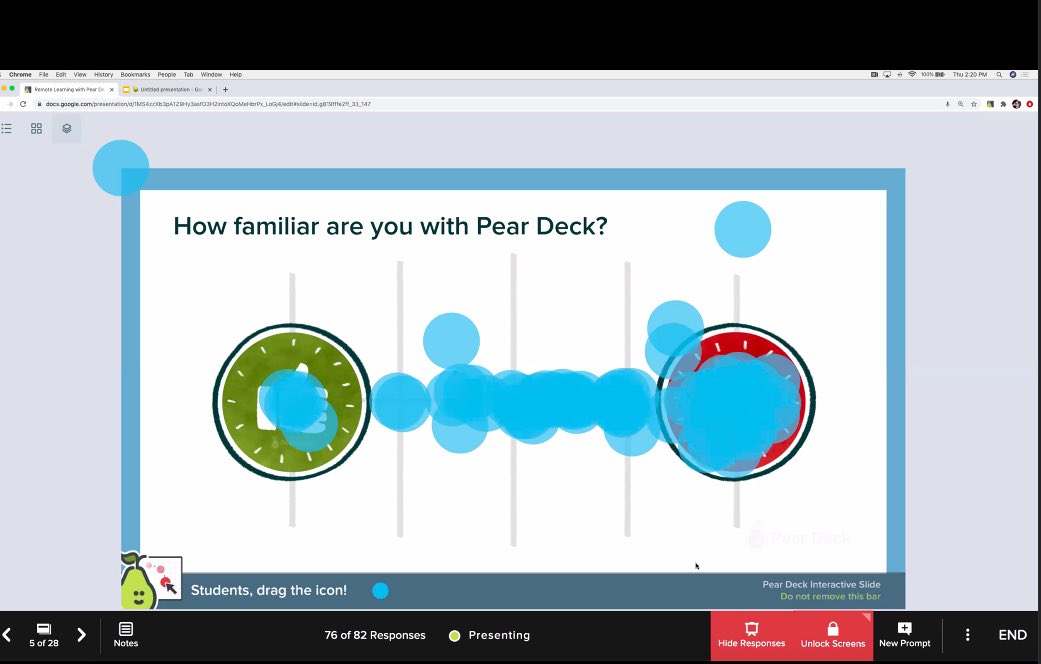This screenshot has height=664, width=1041.
Task: Click the Pear Deck pear mascot icon
Action: tap(137, 582)
